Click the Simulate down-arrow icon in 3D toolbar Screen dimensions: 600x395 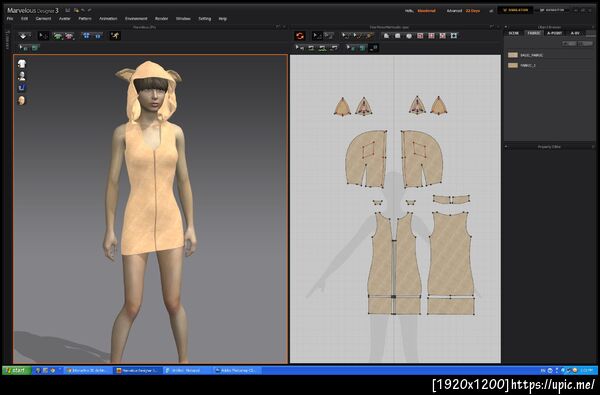click(x=24, y=36)
